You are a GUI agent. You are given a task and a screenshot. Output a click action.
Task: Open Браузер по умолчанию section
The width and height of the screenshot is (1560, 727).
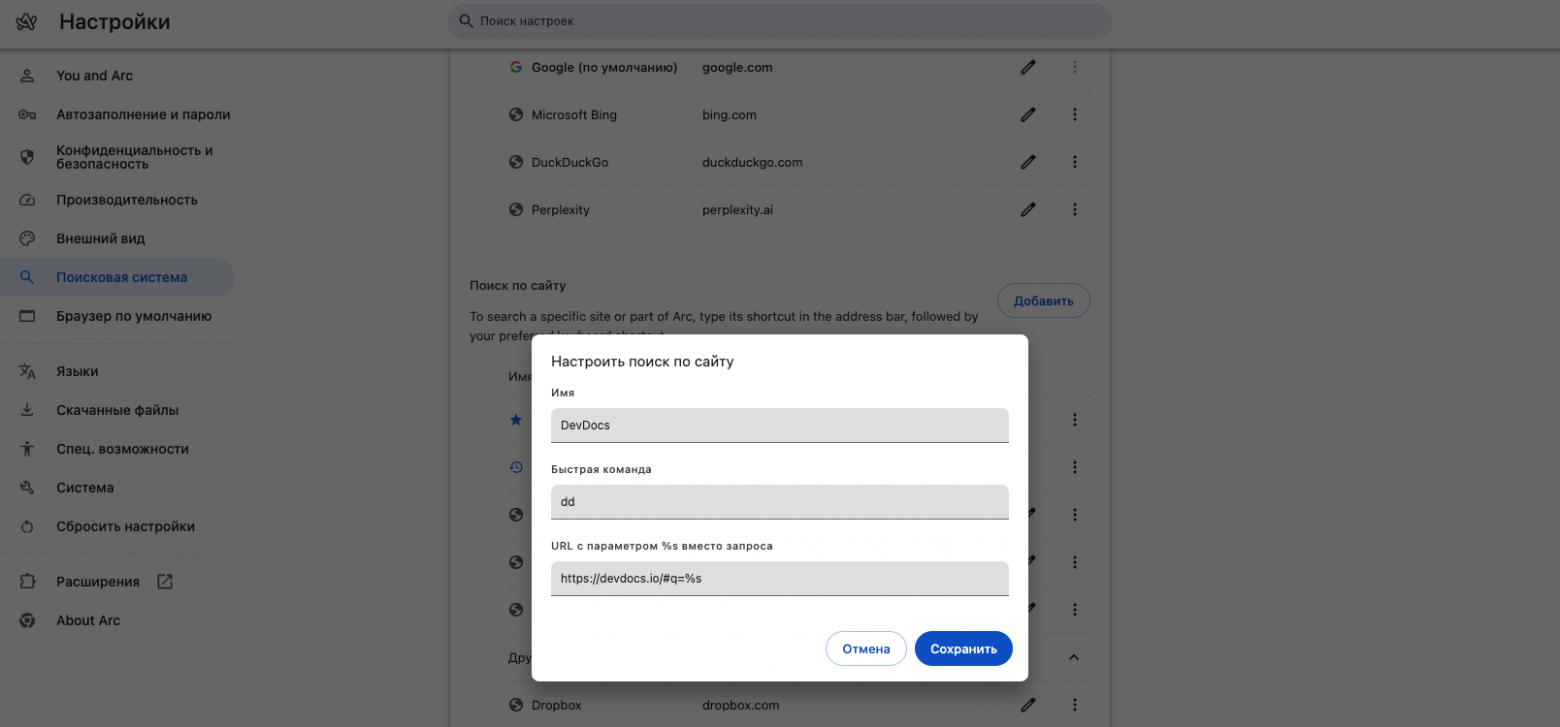[x=118, y=317]
